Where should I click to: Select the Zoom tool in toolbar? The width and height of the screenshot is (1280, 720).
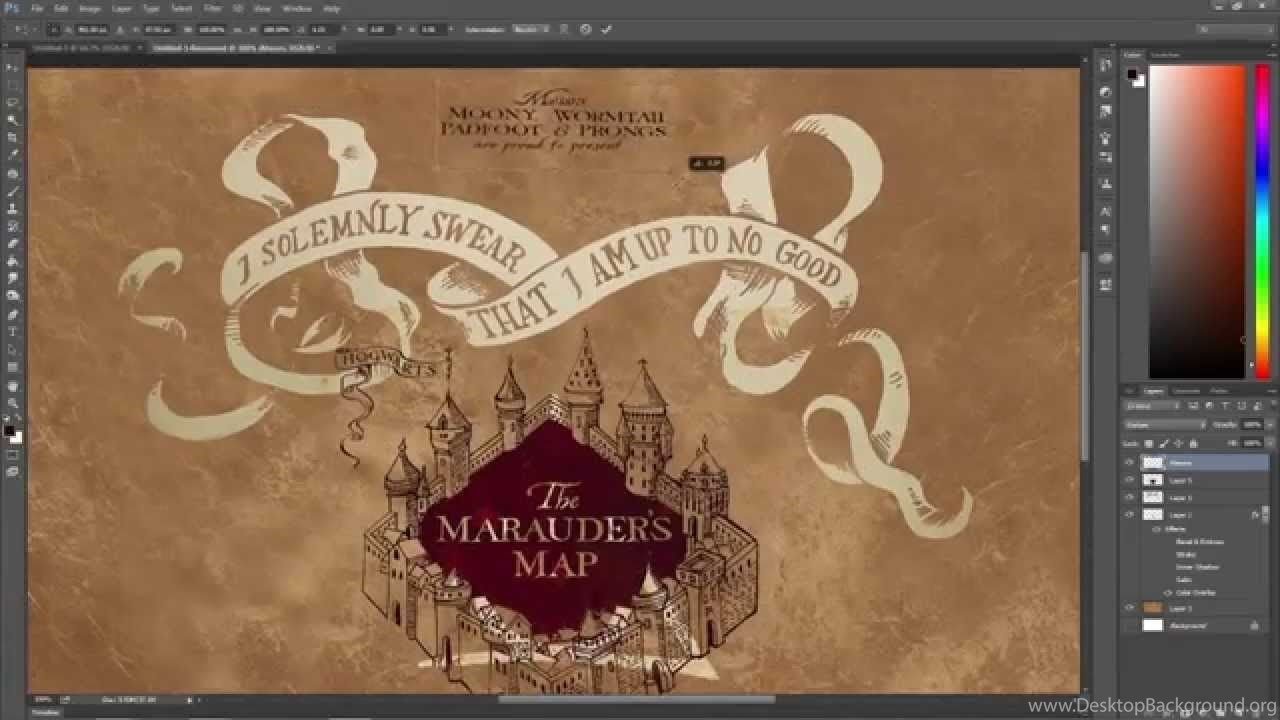13,402
